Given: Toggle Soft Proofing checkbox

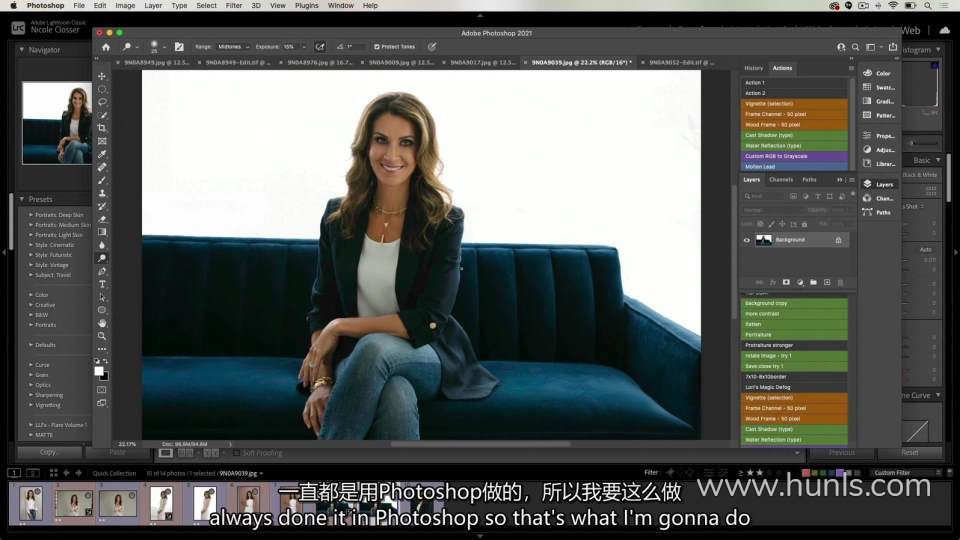Looking at the screenshot, I should coord(236,453).
